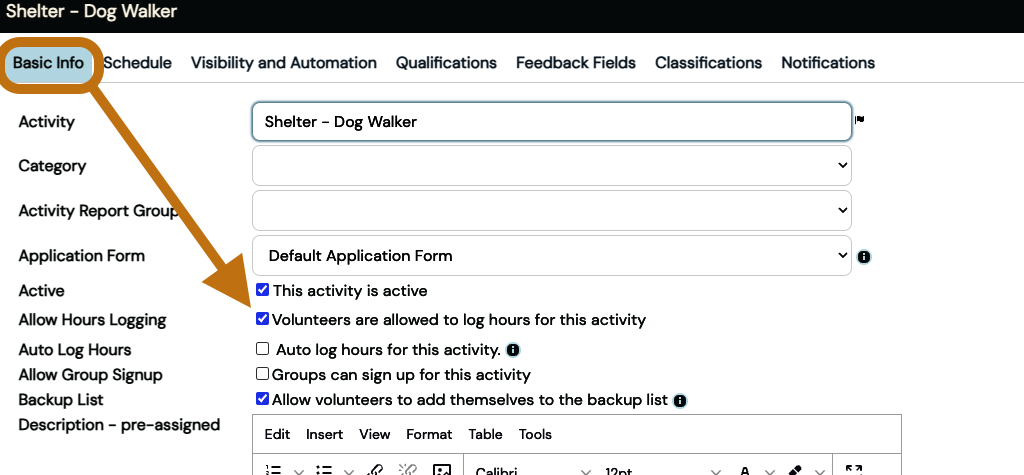Viewport: 1024px width, 475px height.
Task: Click info icon next to Application Form dropdown
Action: point(864,257)
